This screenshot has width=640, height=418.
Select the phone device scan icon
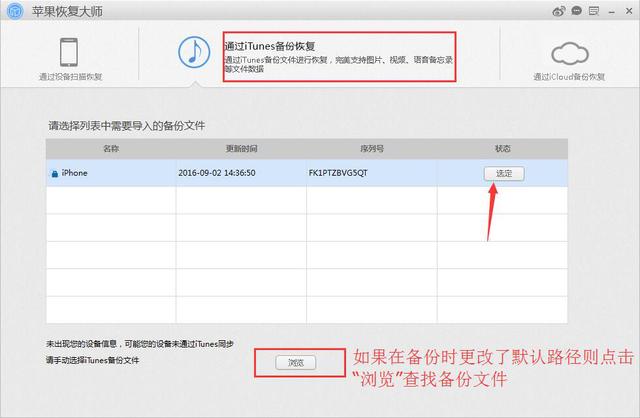click(69, 52)
